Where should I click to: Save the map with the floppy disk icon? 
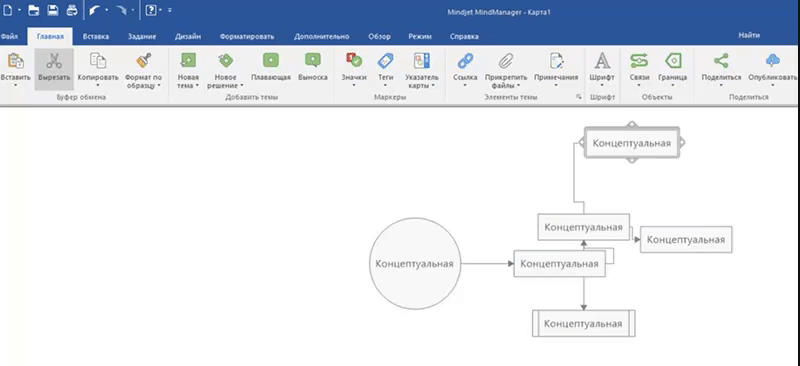click(53, 10)
